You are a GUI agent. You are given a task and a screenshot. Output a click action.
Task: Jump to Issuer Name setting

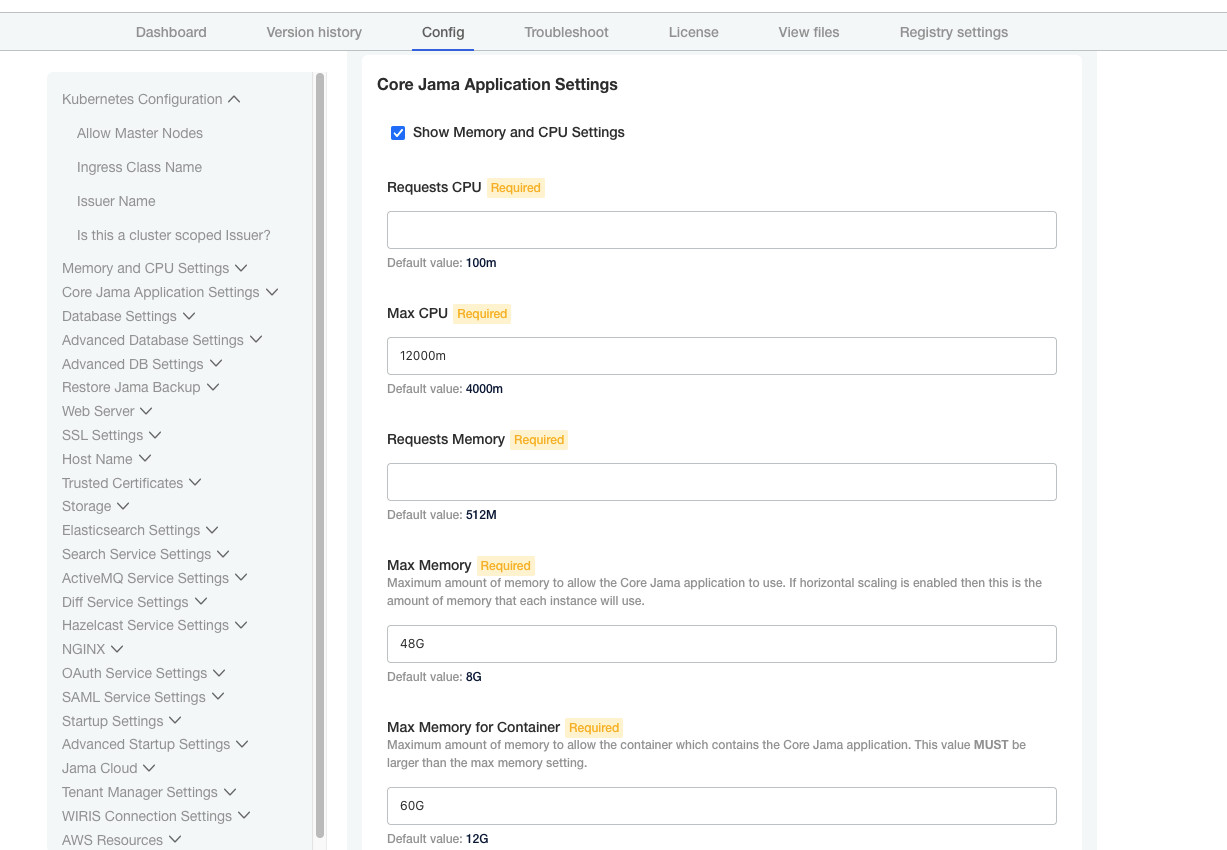click(x=116, y=201)
